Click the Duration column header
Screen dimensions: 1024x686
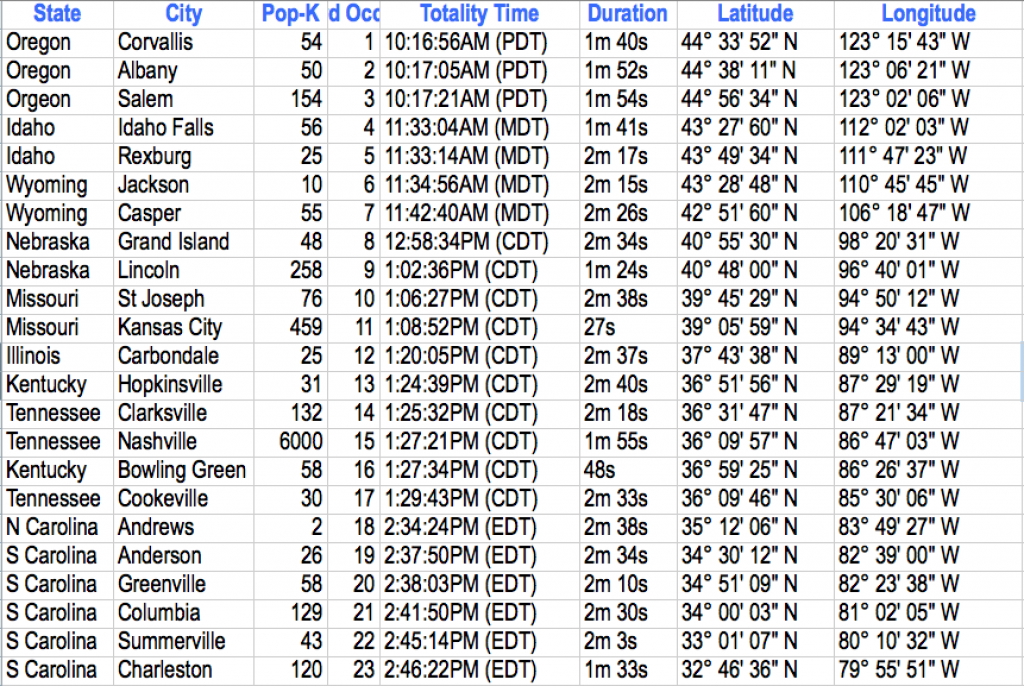tap(627, 14)
